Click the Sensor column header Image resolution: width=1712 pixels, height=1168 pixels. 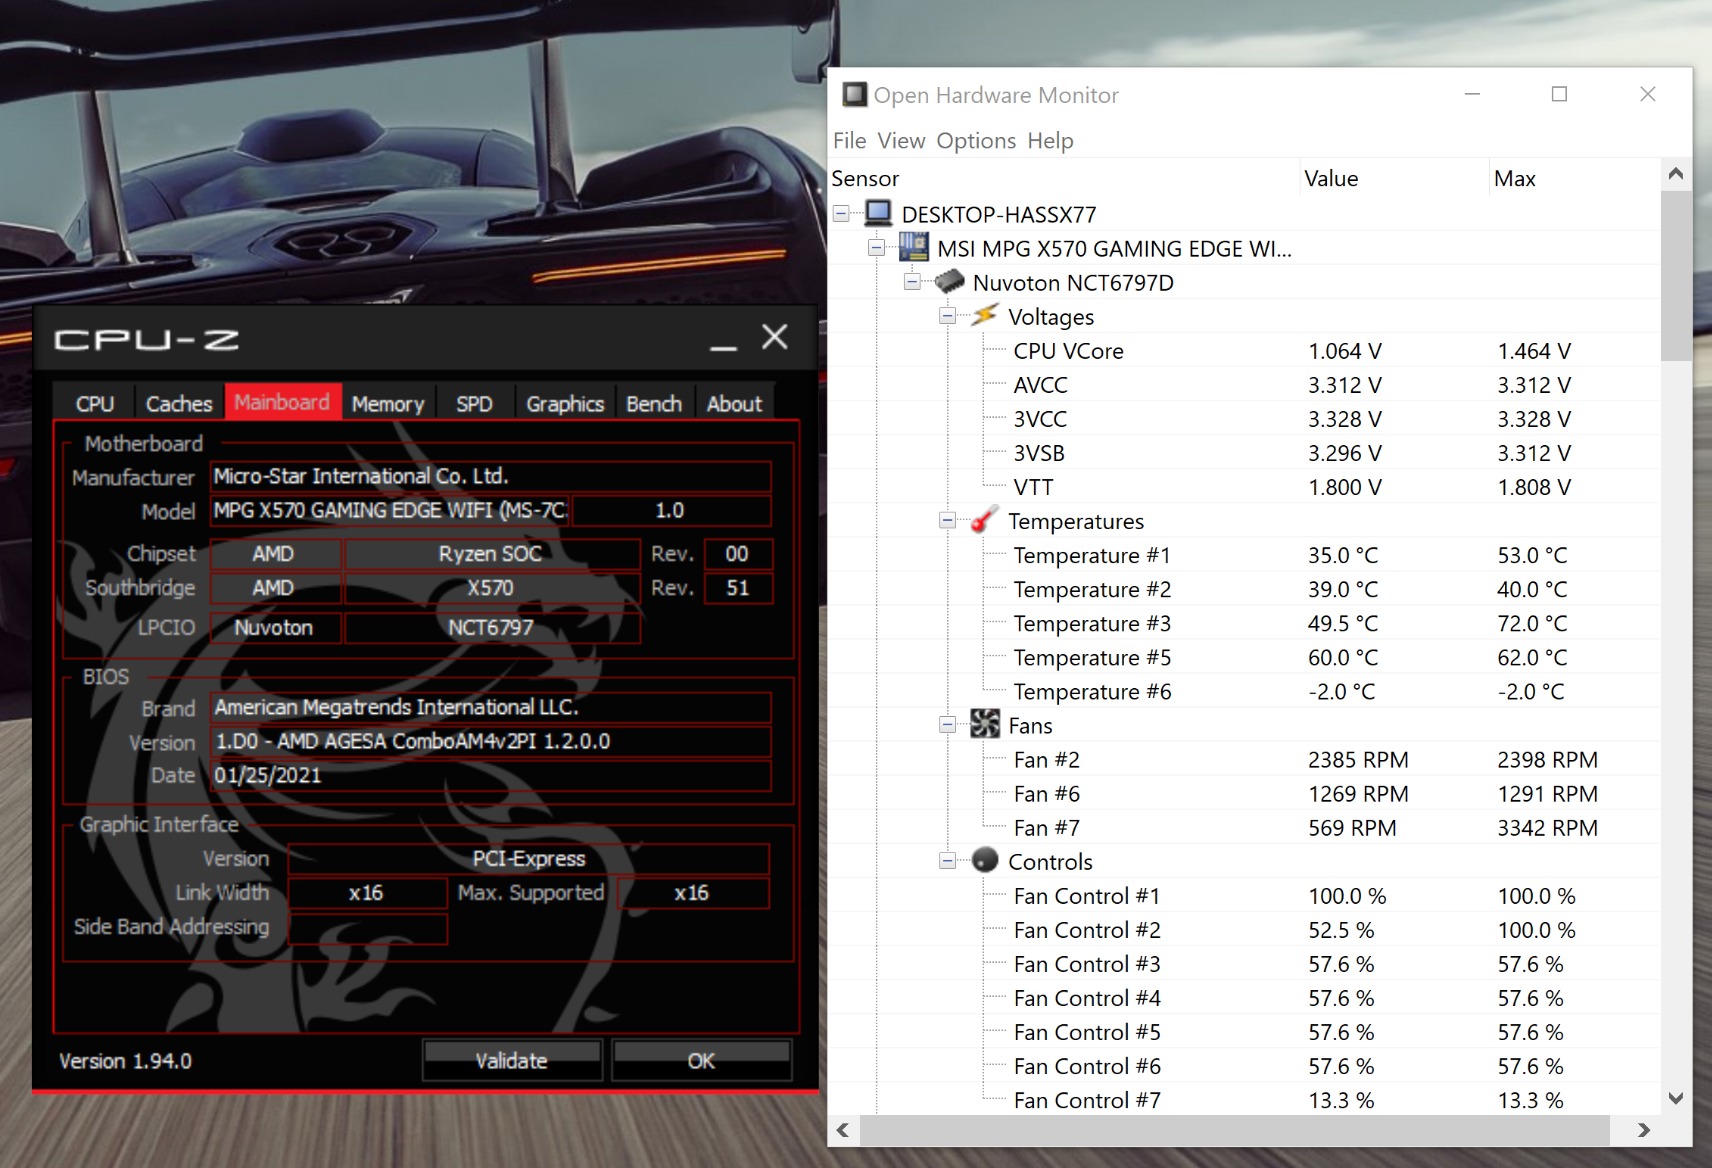point(1064,178)
